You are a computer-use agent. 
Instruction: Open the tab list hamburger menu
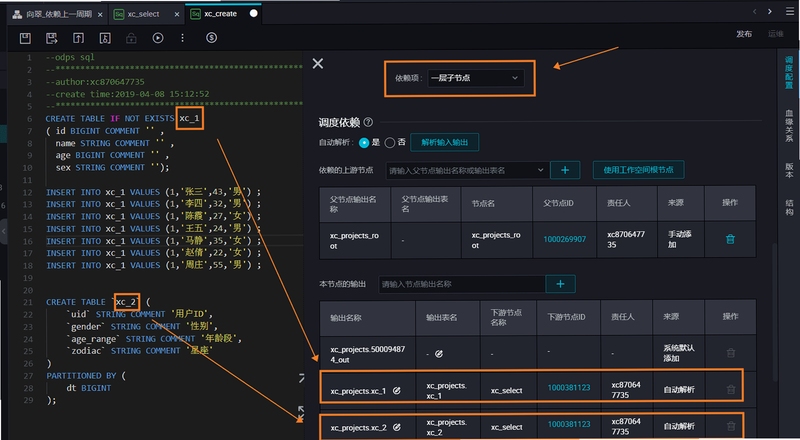click(790, 11)
